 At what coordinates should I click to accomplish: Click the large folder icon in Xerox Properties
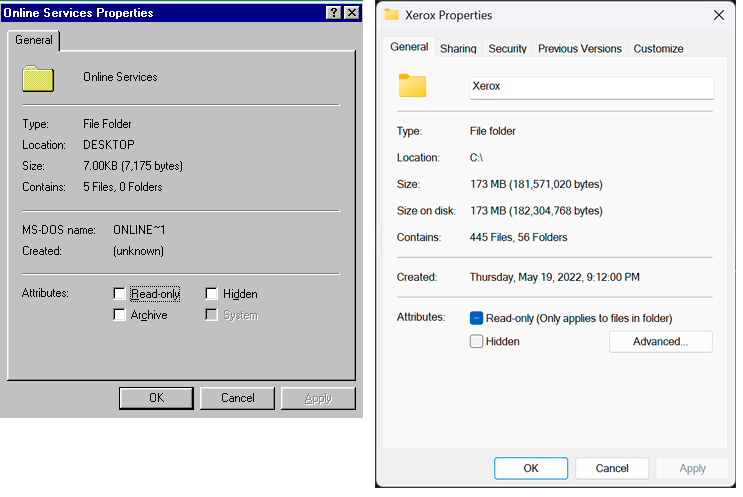tap(412, 86)
